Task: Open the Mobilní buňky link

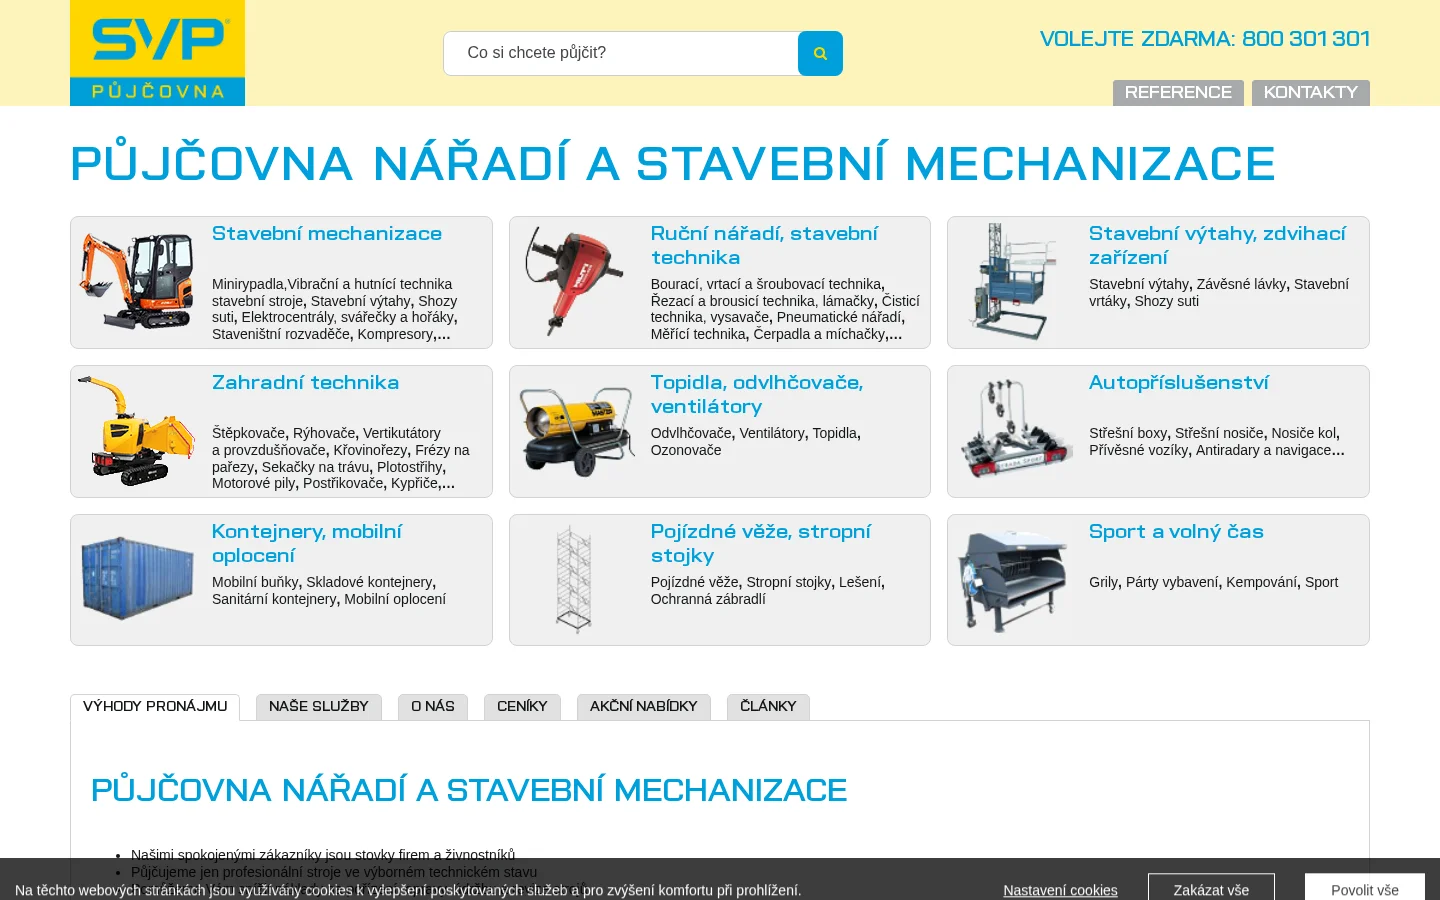Action: pyautogui.click(x=255, y=582)
